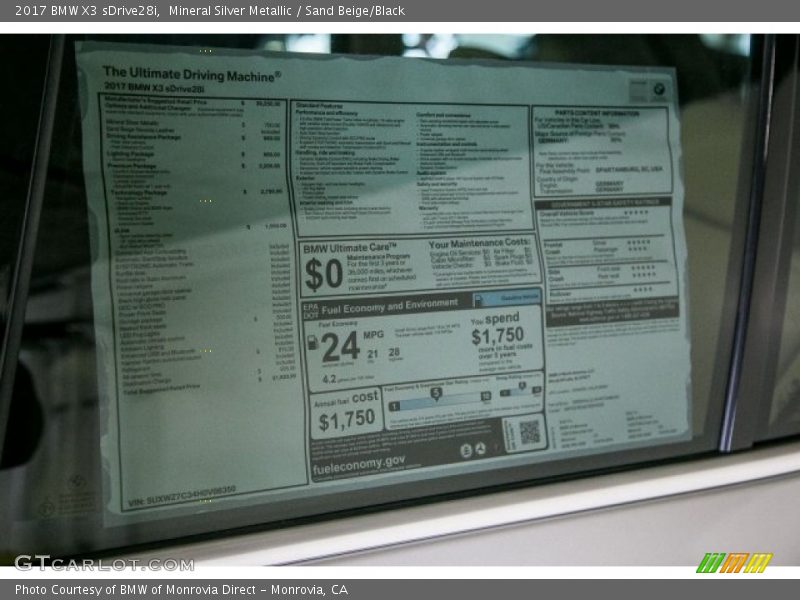Click the Your Maintenance Costs section
Screen dimensions: 800x600
click(480, 262)
